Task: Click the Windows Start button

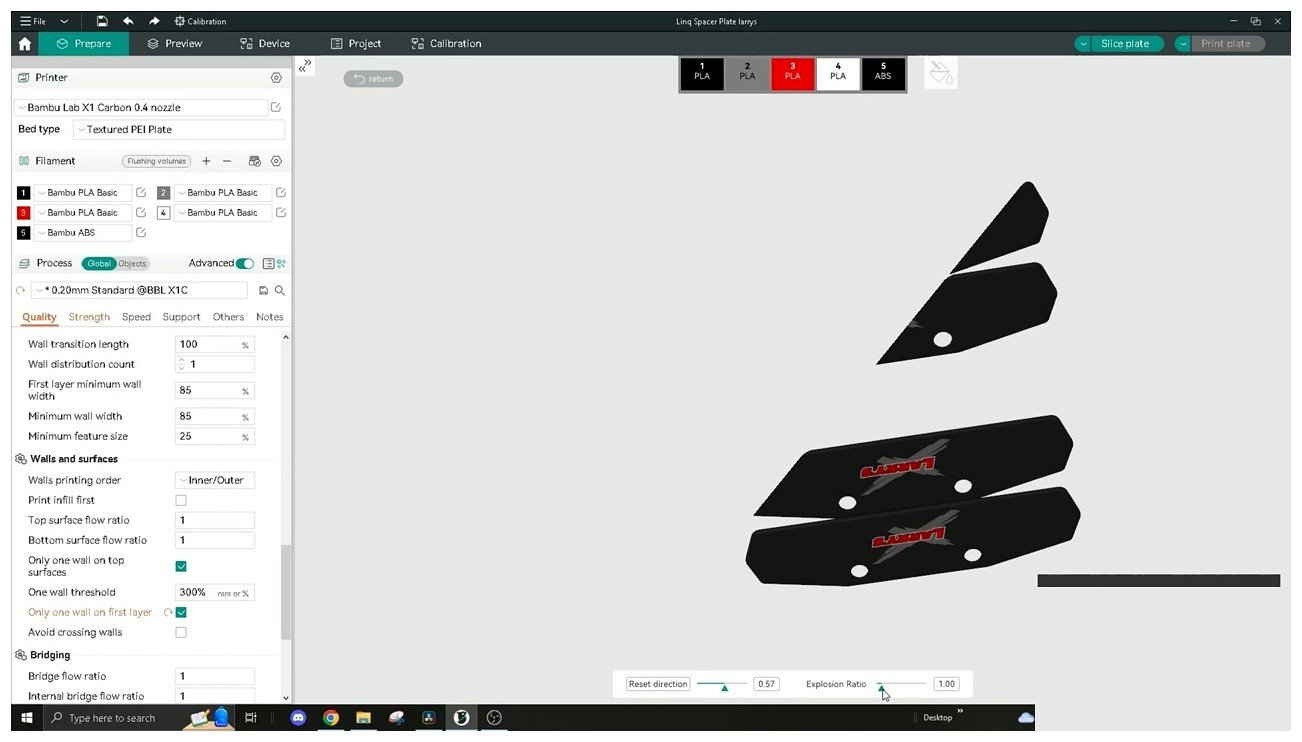Action: [28, 717]
